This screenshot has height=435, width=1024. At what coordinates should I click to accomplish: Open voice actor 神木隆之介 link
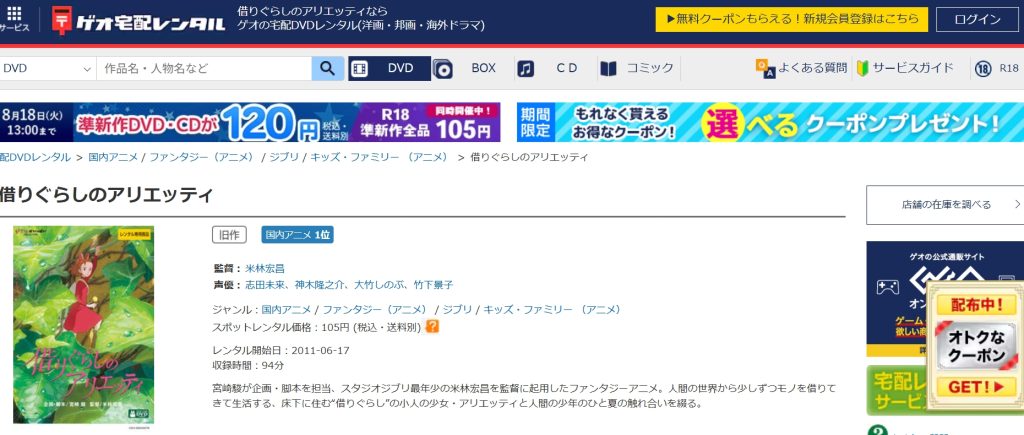tap(319, 285)
